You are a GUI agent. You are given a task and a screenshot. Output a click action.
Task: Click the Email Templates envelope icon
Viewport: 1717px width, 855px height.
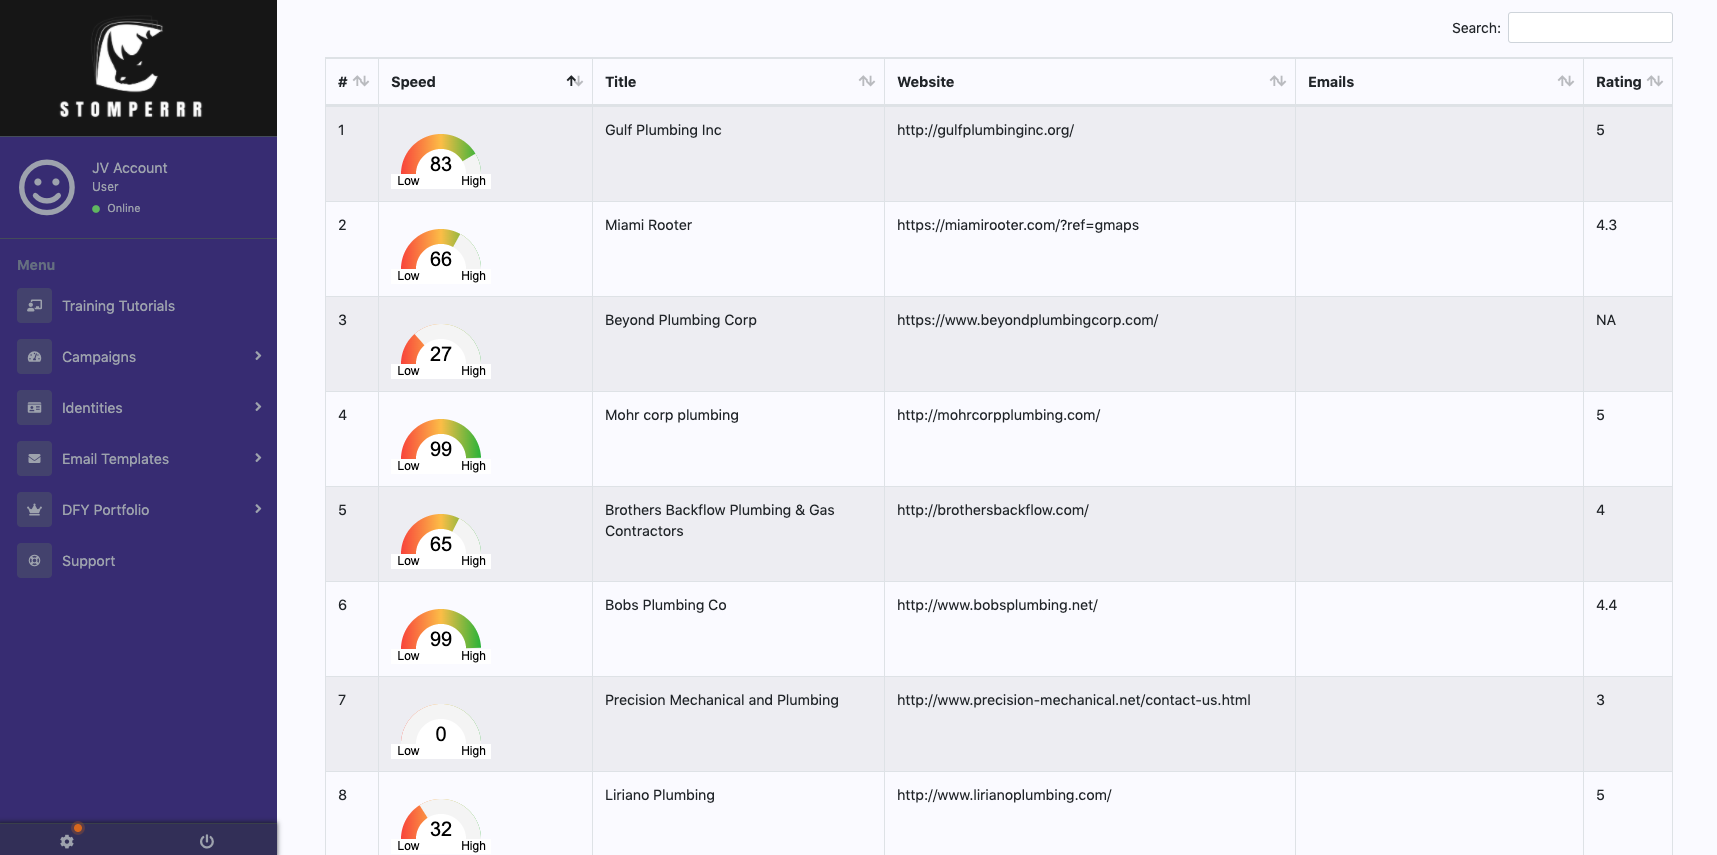pos(34,459)
